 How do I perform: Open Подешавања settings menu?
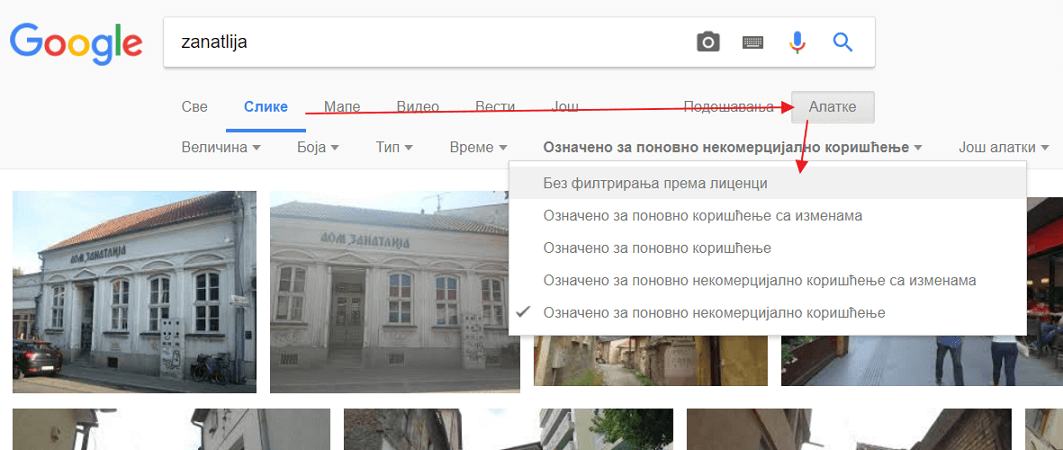728,107
